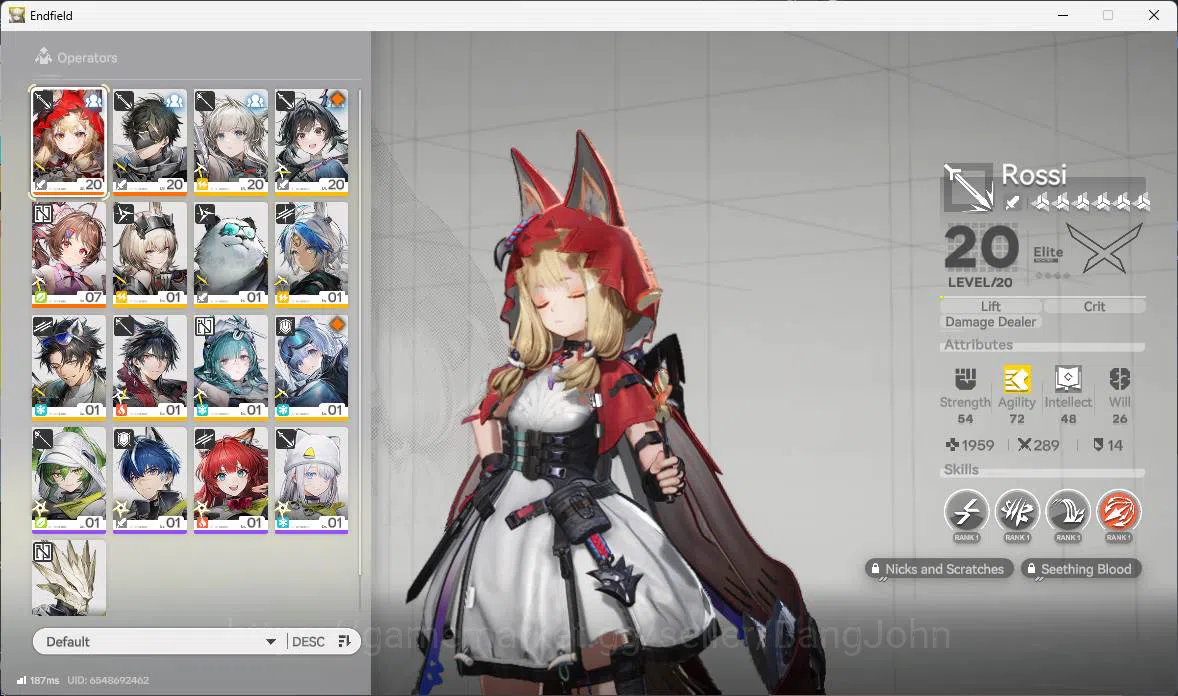
Task: Click the crossed blades Elite emblem
Action: (x=1104, y=248)
